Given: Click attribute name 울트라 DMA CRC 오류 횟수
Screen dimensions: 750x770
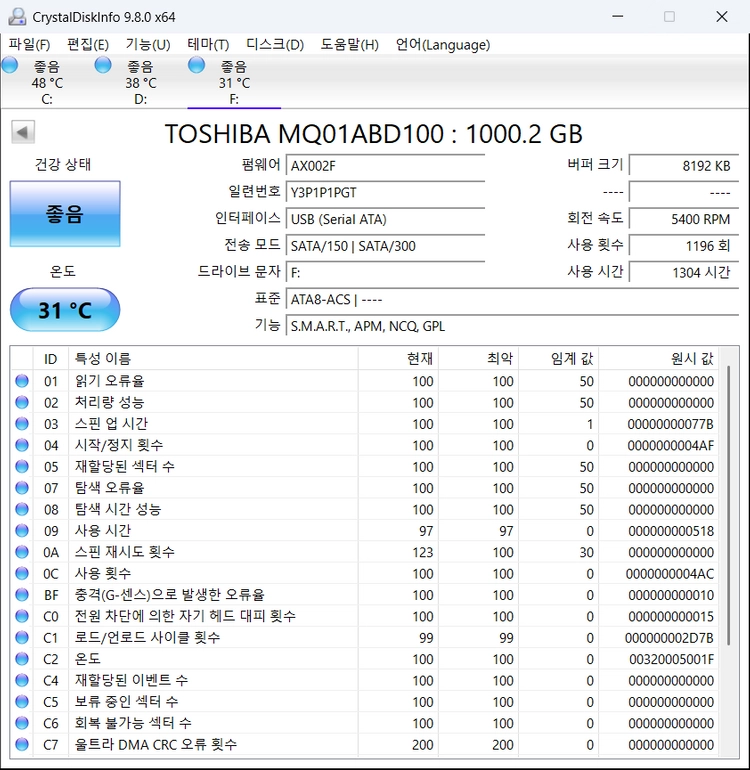Looking at the screenshot, I should (156, 744).
